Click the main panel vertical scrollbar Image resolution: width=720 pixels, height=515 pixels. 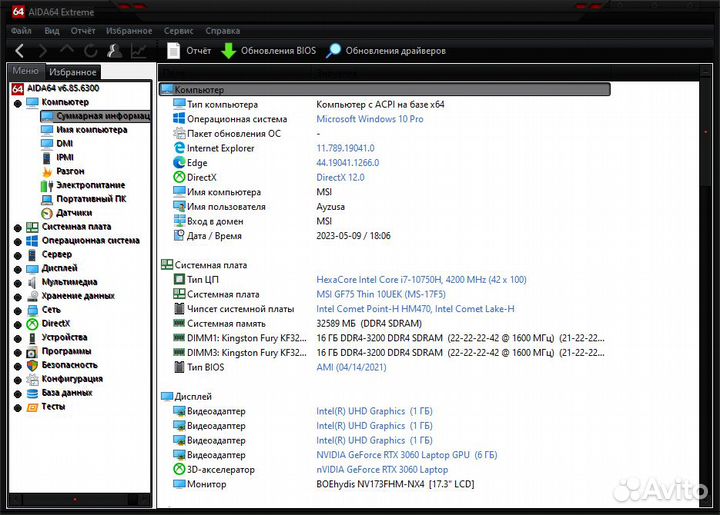coord(705,287)
